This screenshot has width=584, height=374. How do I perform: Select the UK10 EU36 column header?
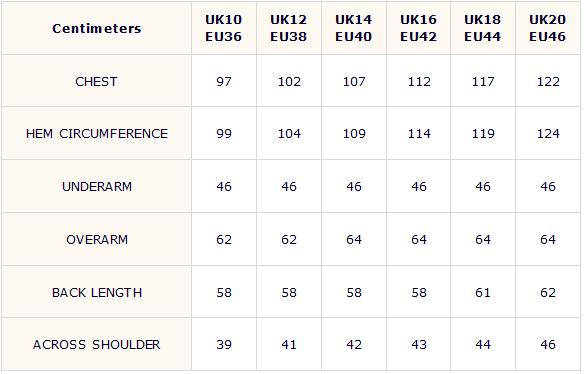223,28
